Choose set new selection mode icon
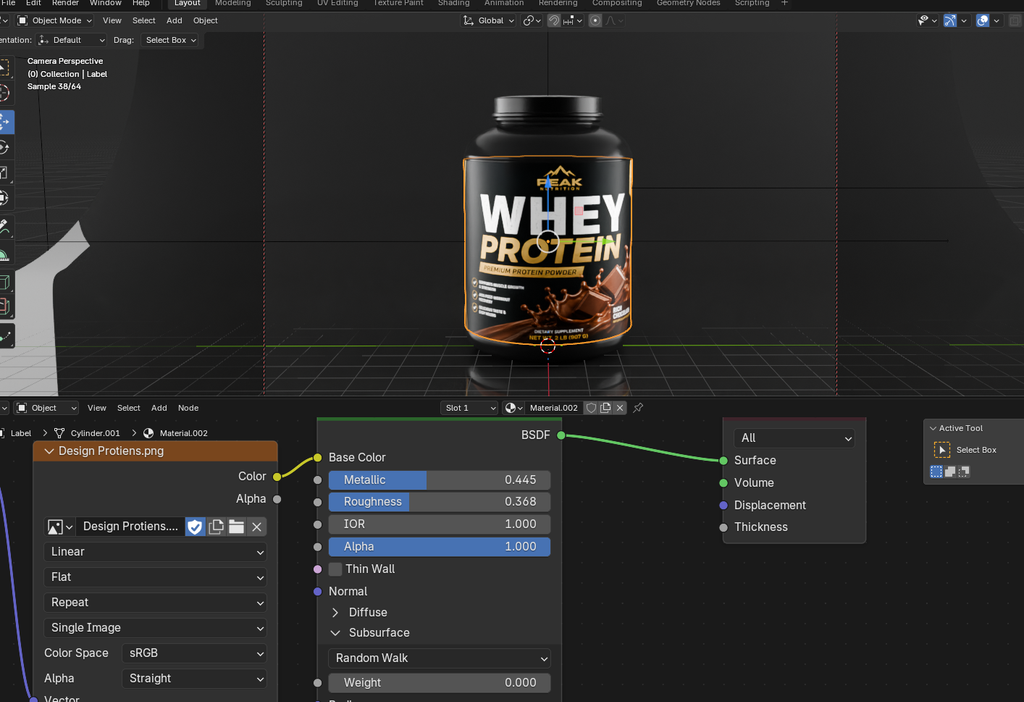Viewport: 1024px width, 702px height. pos(936,471)
